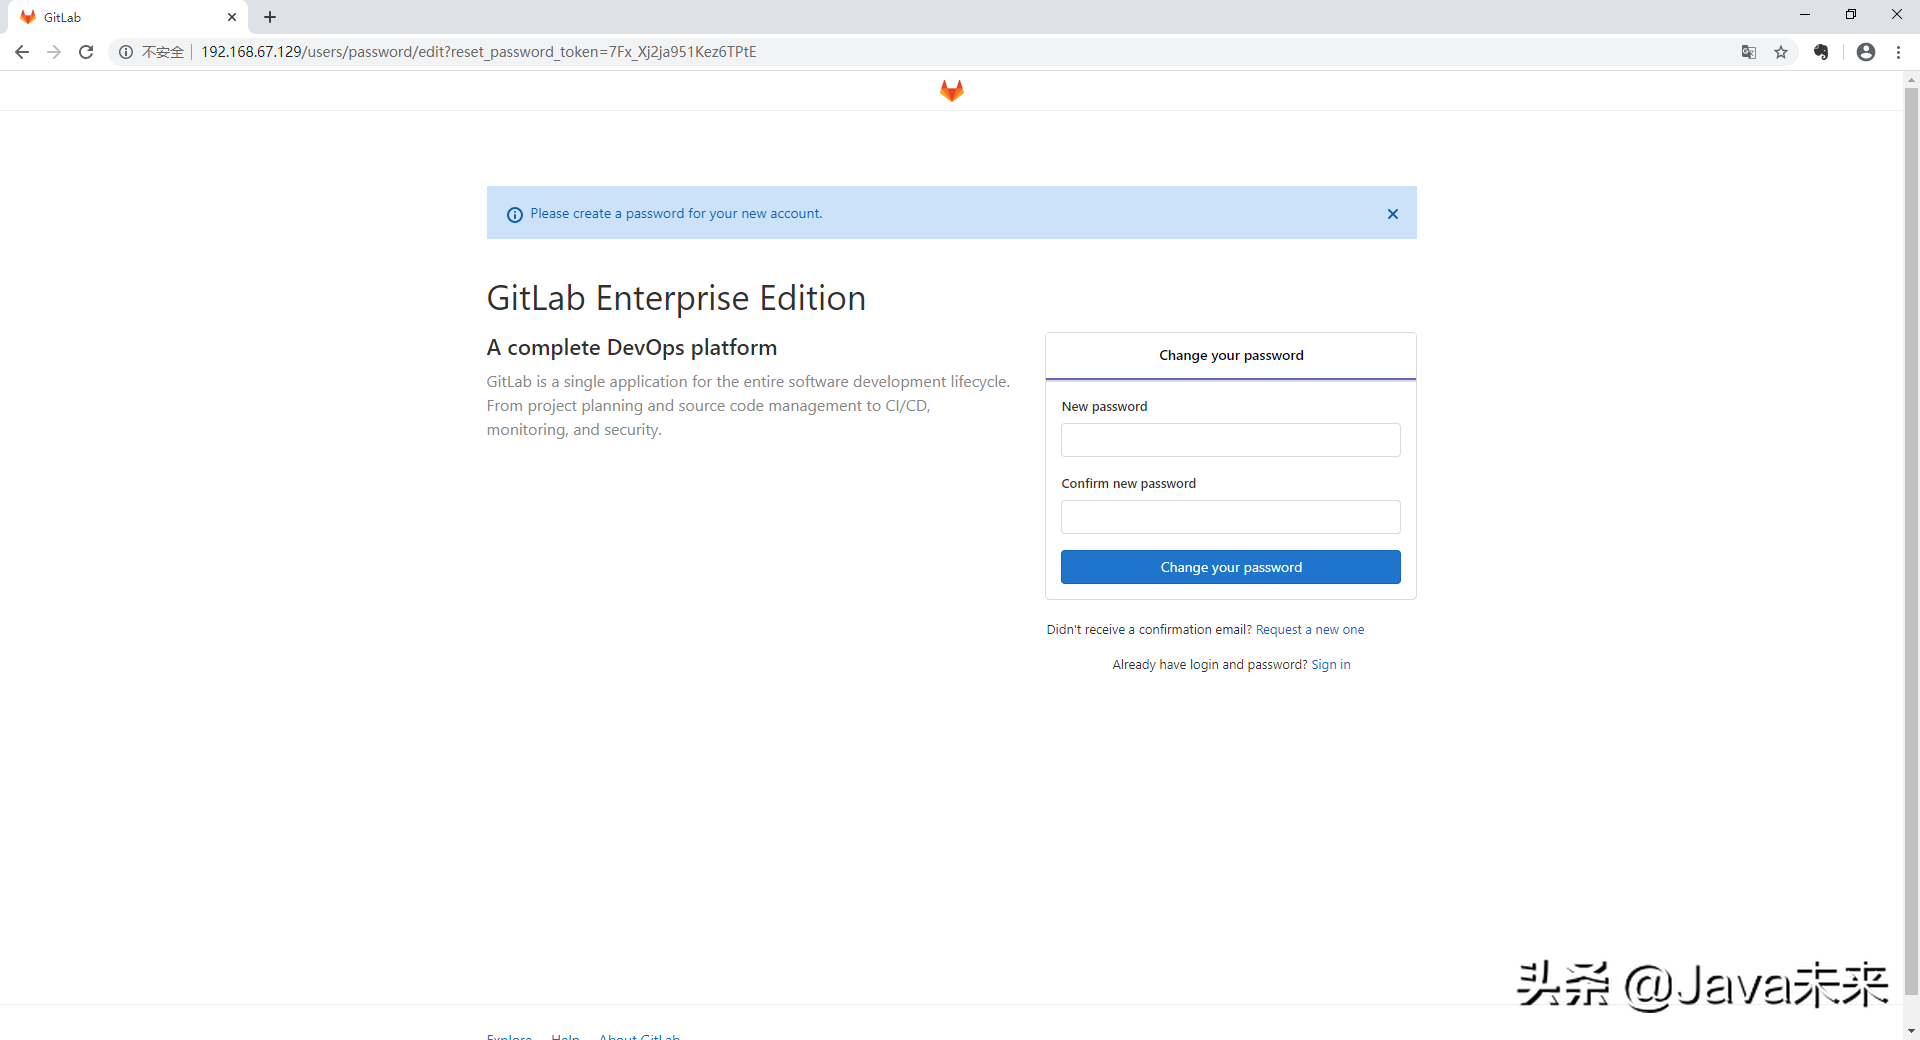Select the Change your password tab header

[1230, 356]
